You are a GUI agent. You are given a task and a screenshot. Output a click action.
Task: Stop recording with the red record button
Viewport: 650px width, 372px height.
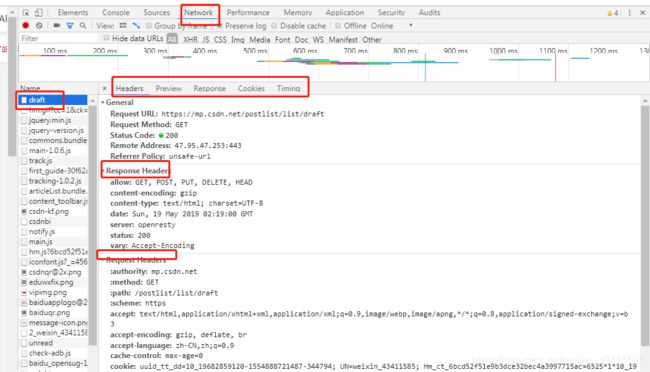[x=26, y=26]
